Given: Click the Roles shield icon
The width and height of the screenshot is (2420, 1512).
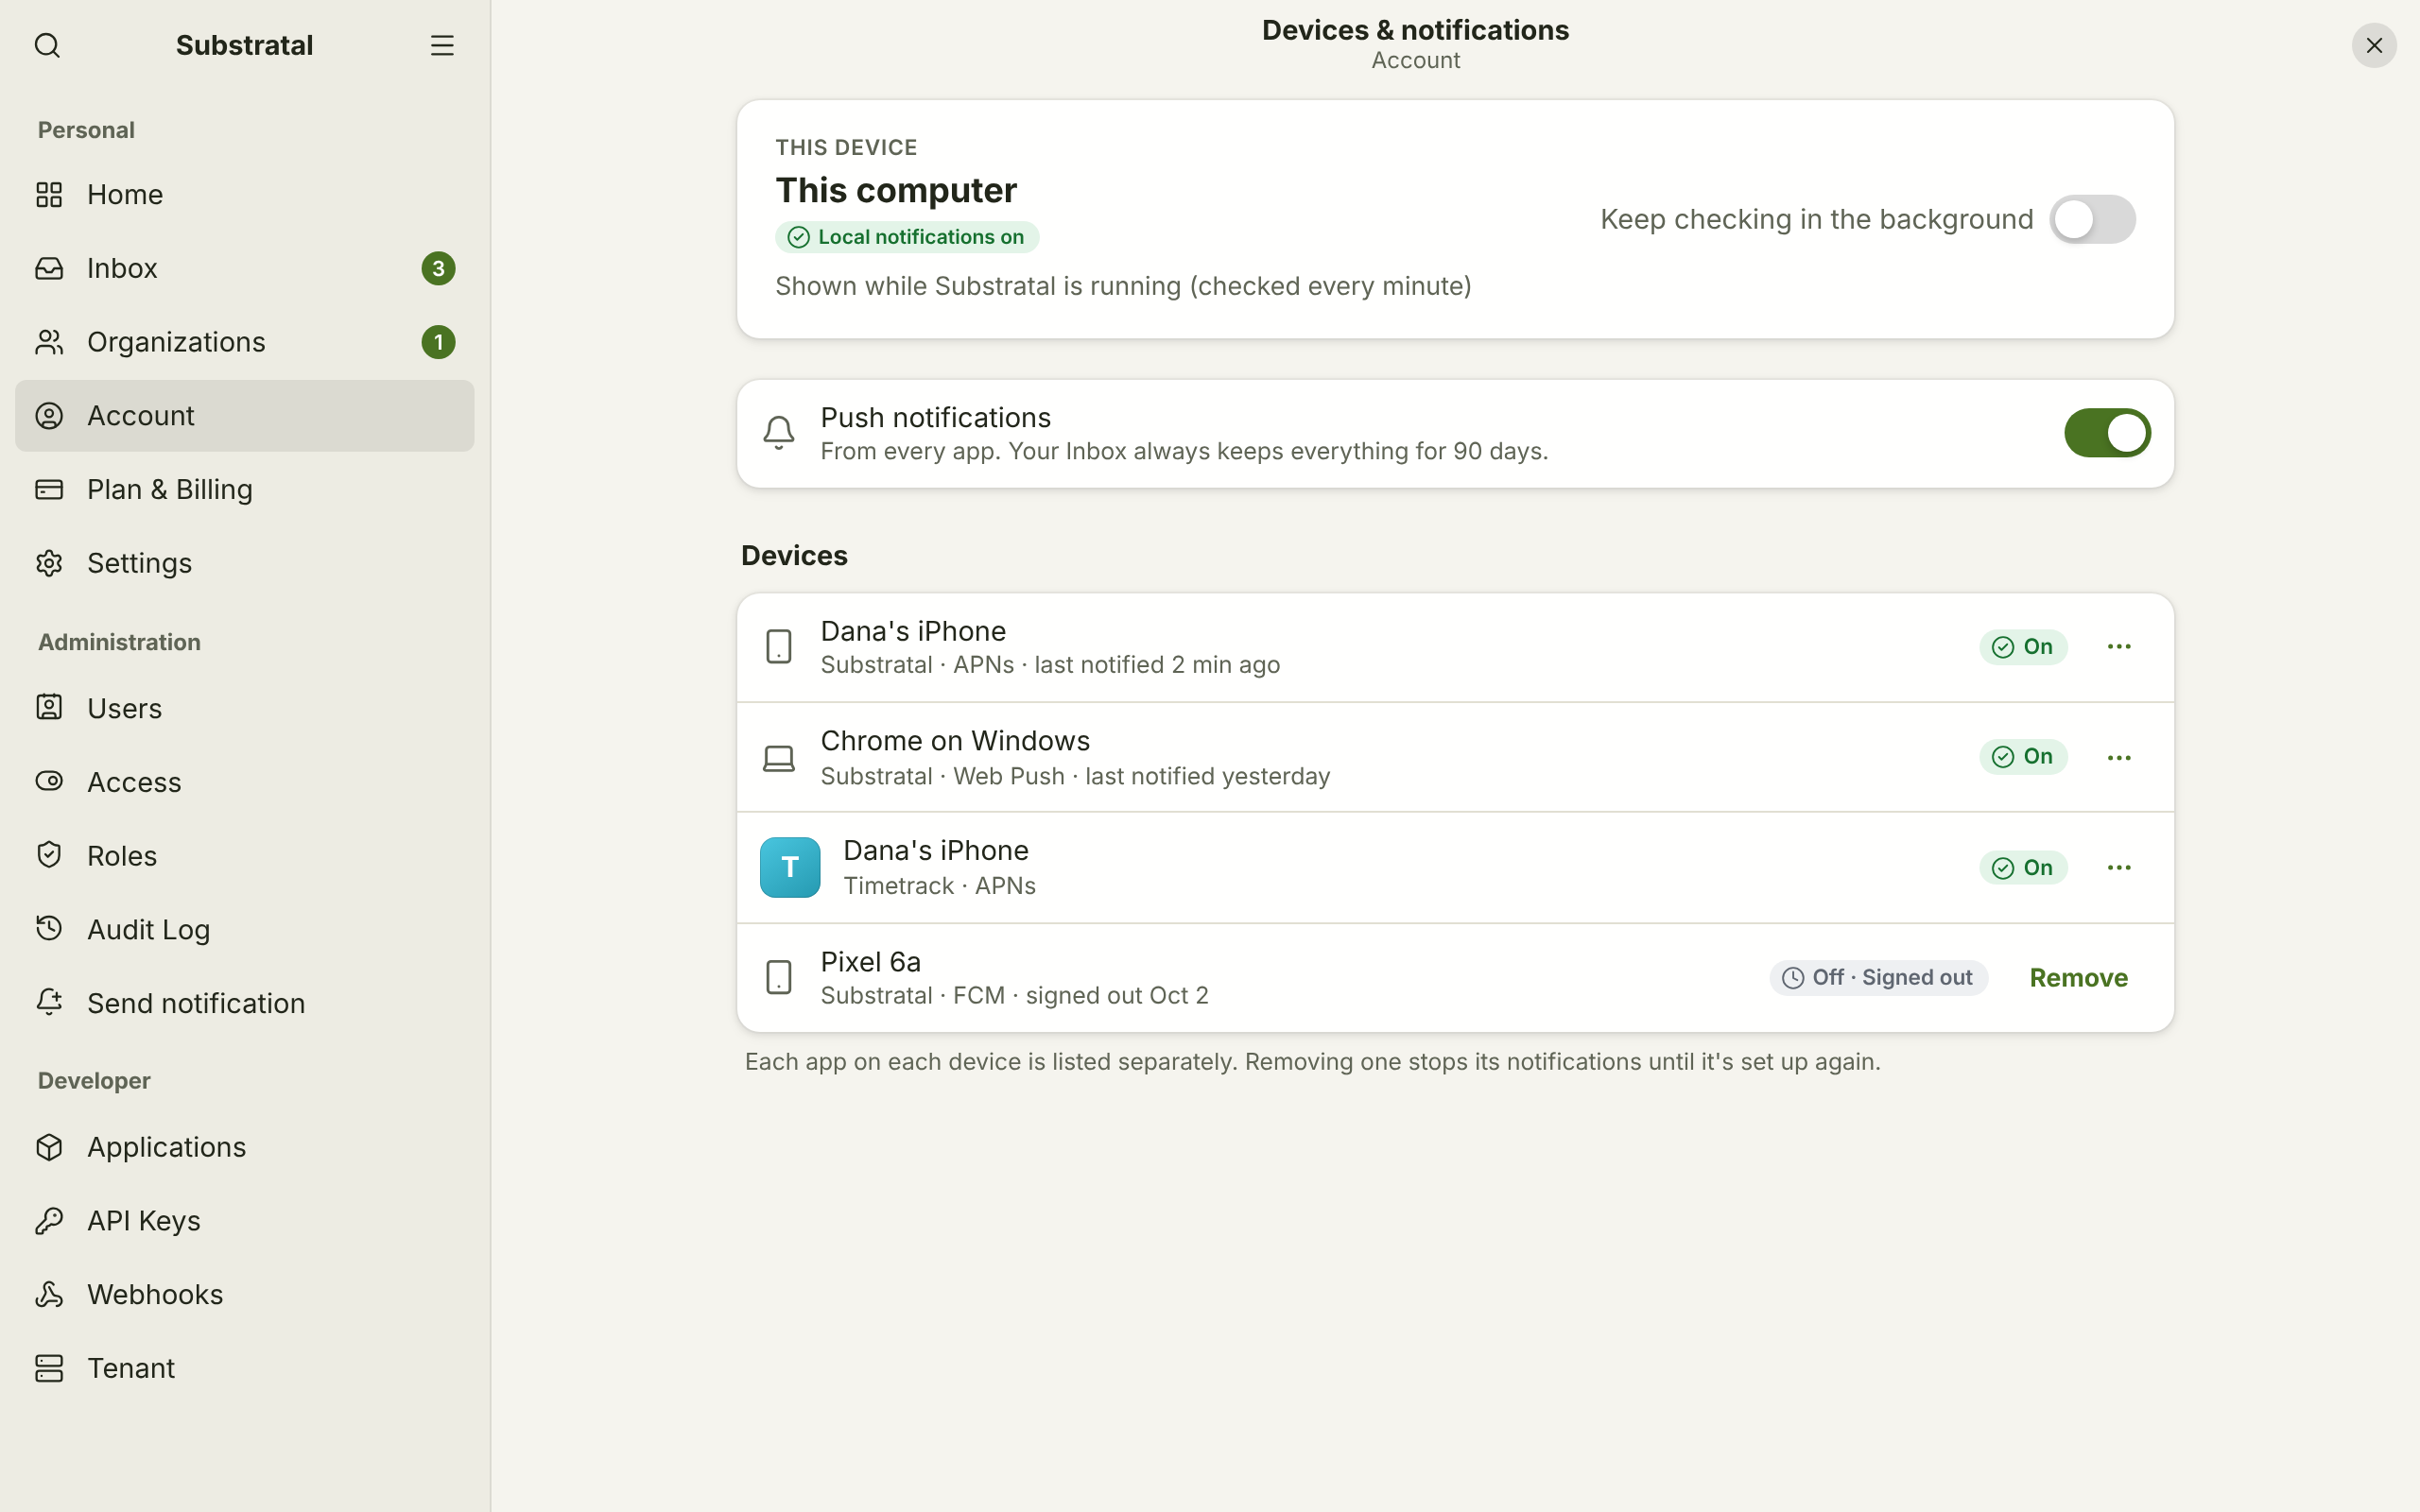Looking at the screenshot, I should [x=49, y=855].
